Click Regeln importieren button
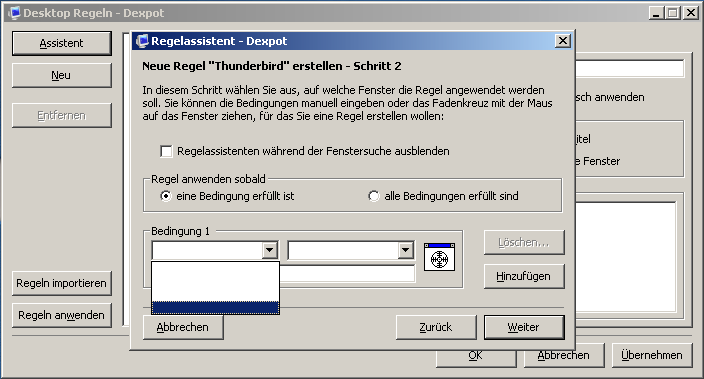This screenshot has width=704, height=379. (62, 283)
